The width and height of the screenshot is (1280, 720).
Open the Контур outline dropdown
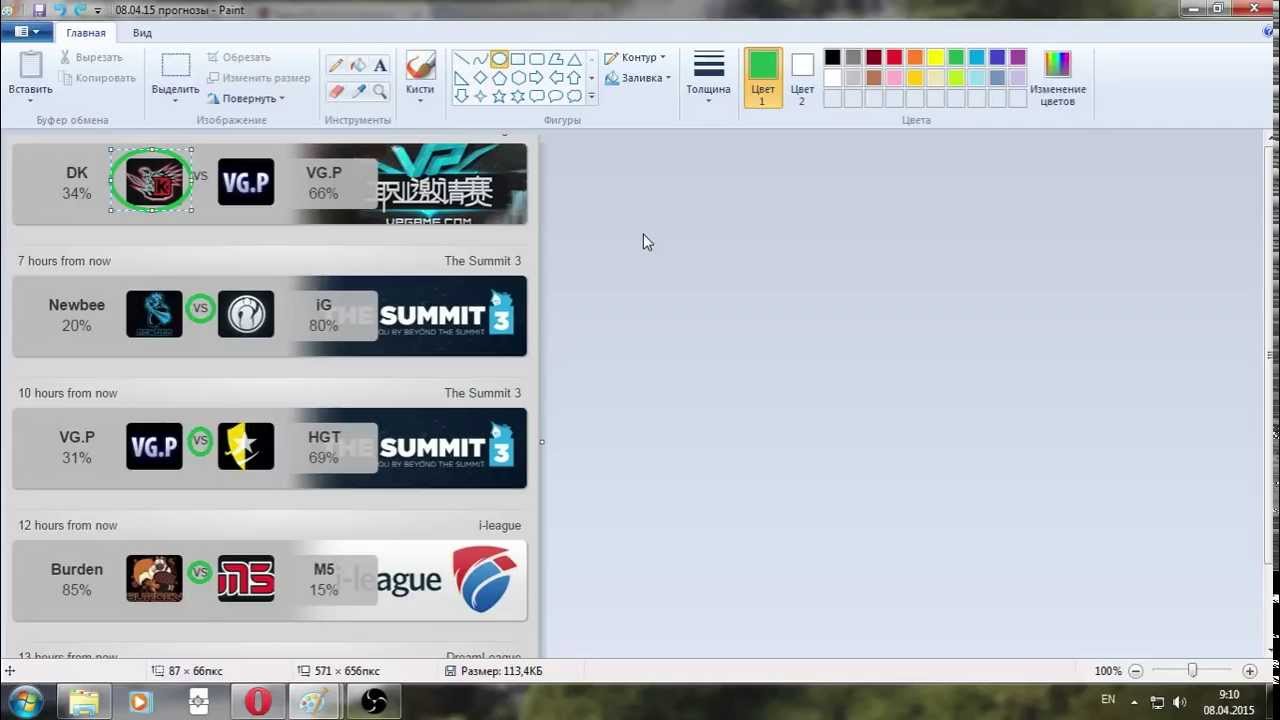tap(635, 58)
